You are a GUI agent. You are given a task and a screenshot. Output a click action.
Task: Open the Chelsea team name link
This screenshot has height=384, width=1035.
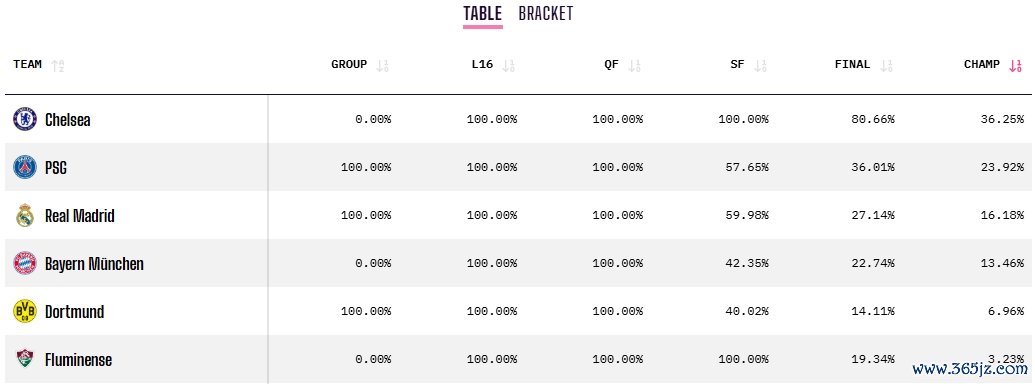tap(67, 120)
